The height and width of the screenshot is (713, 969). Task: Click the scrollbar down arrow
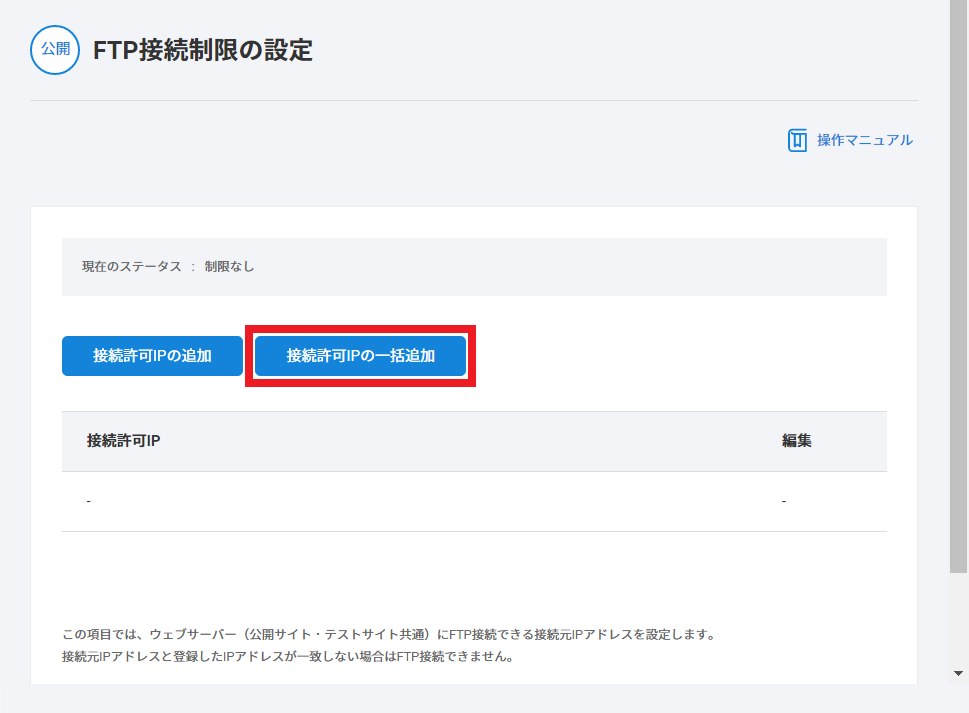958,673
